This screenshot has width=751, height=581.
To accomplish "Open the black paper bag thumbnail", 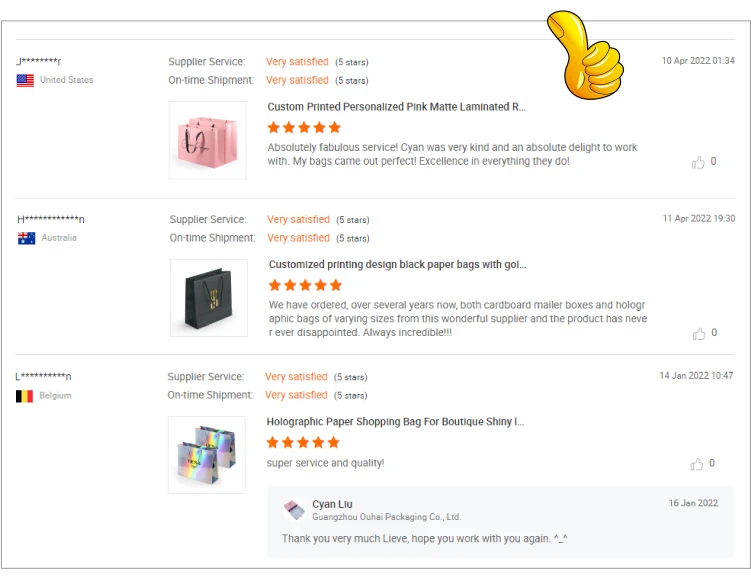I will coord(209,298).
